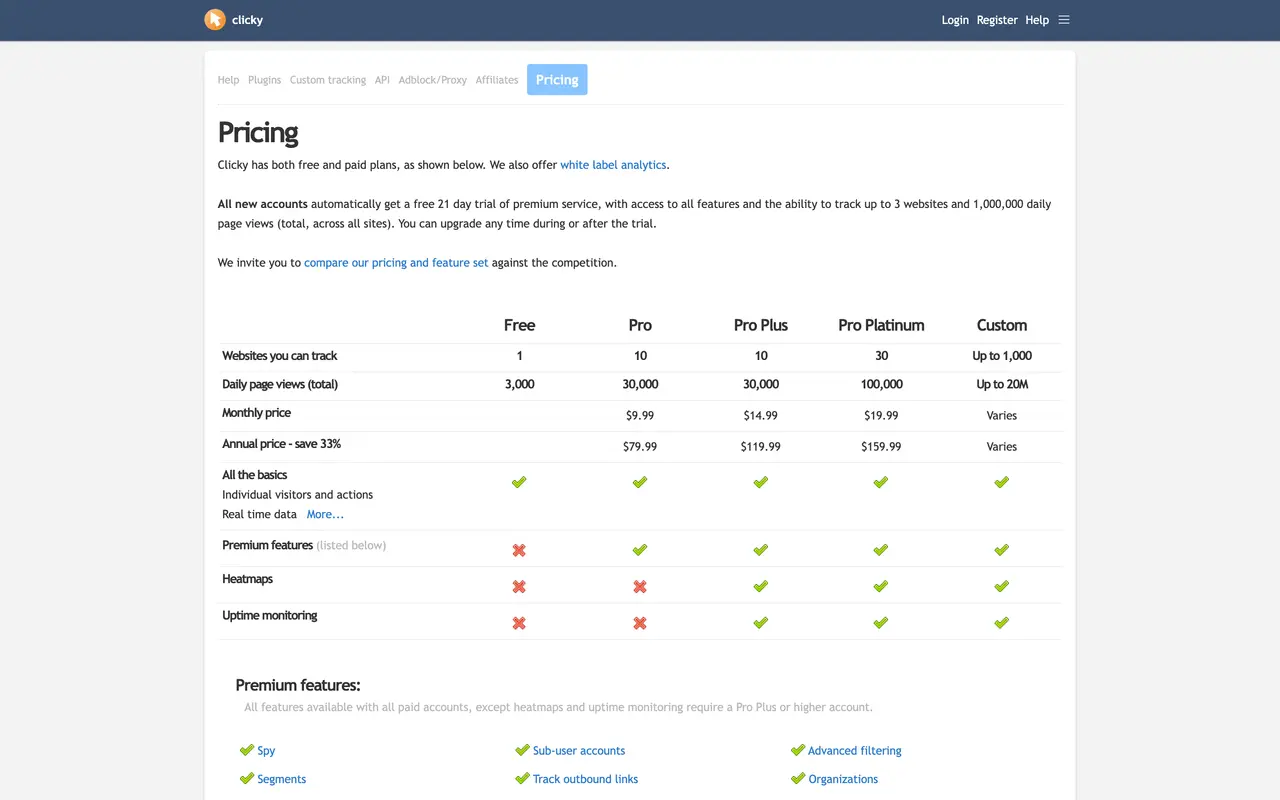Viewport: 1280px width, 800px height.
Task: Click green checkmark for Pro Platinum Premium features
Action: point(881,550)
